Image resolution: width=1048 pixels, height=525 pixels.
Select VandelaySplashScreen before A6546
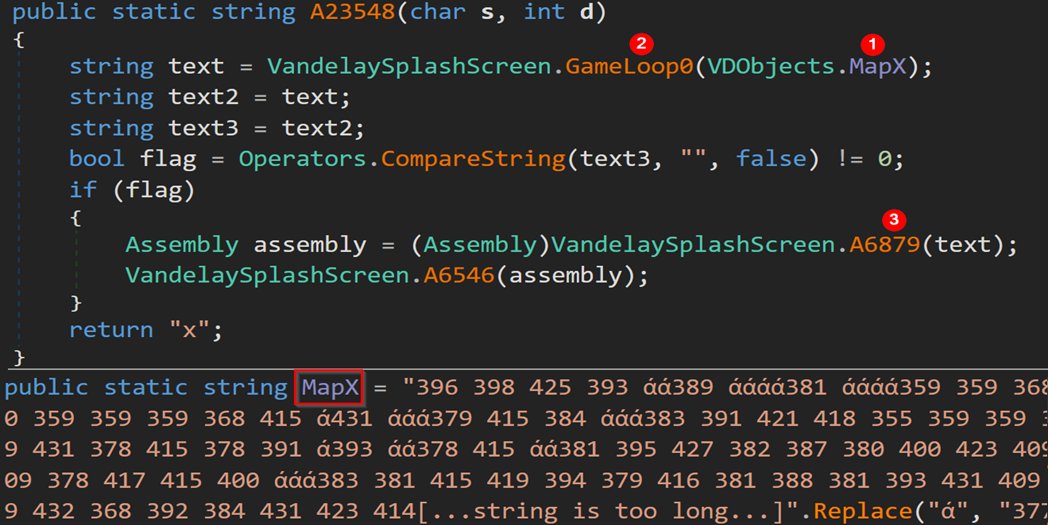click(x=267, y=275)
